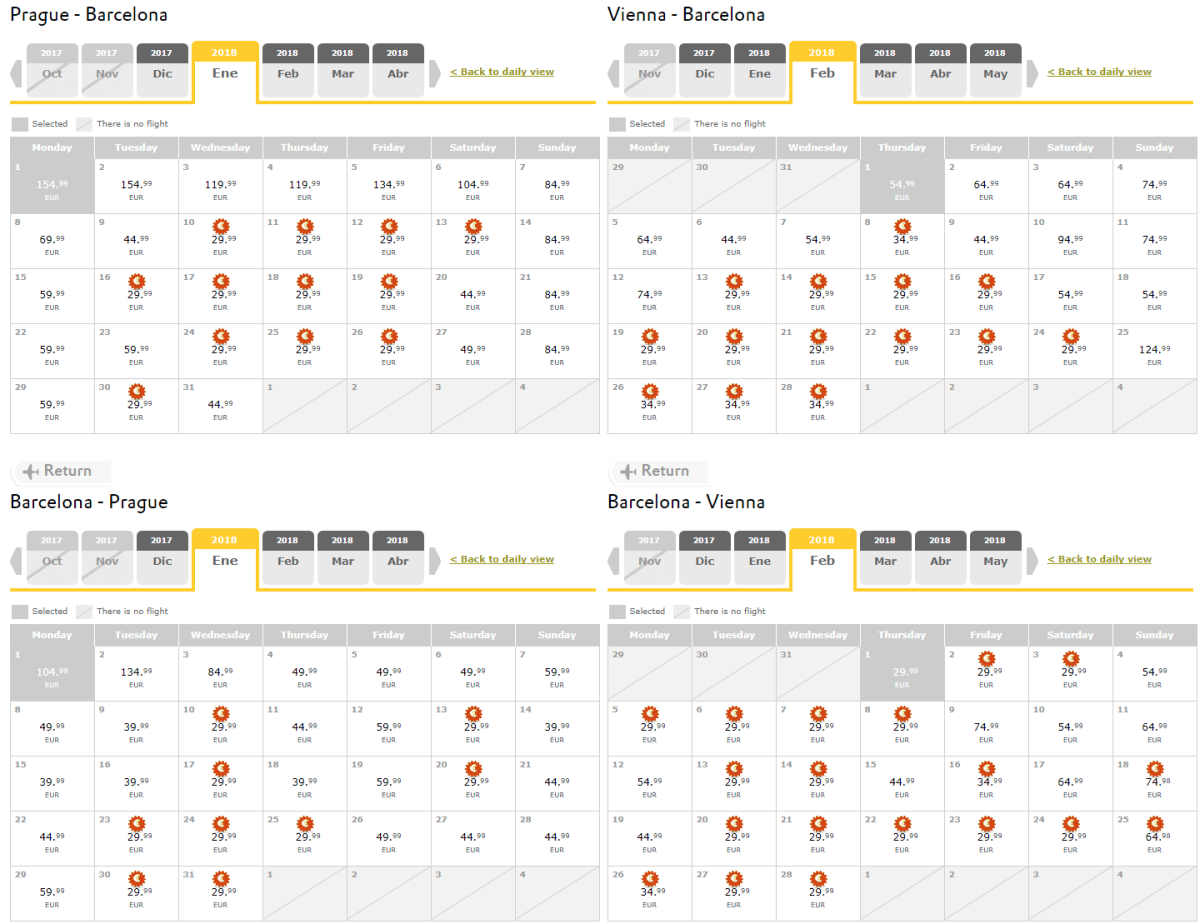Viewport: 1200px width, 924px height.
Task: Click promo badge on February 2, Barcelona - Vienna
Action: [x=986, y=658]
